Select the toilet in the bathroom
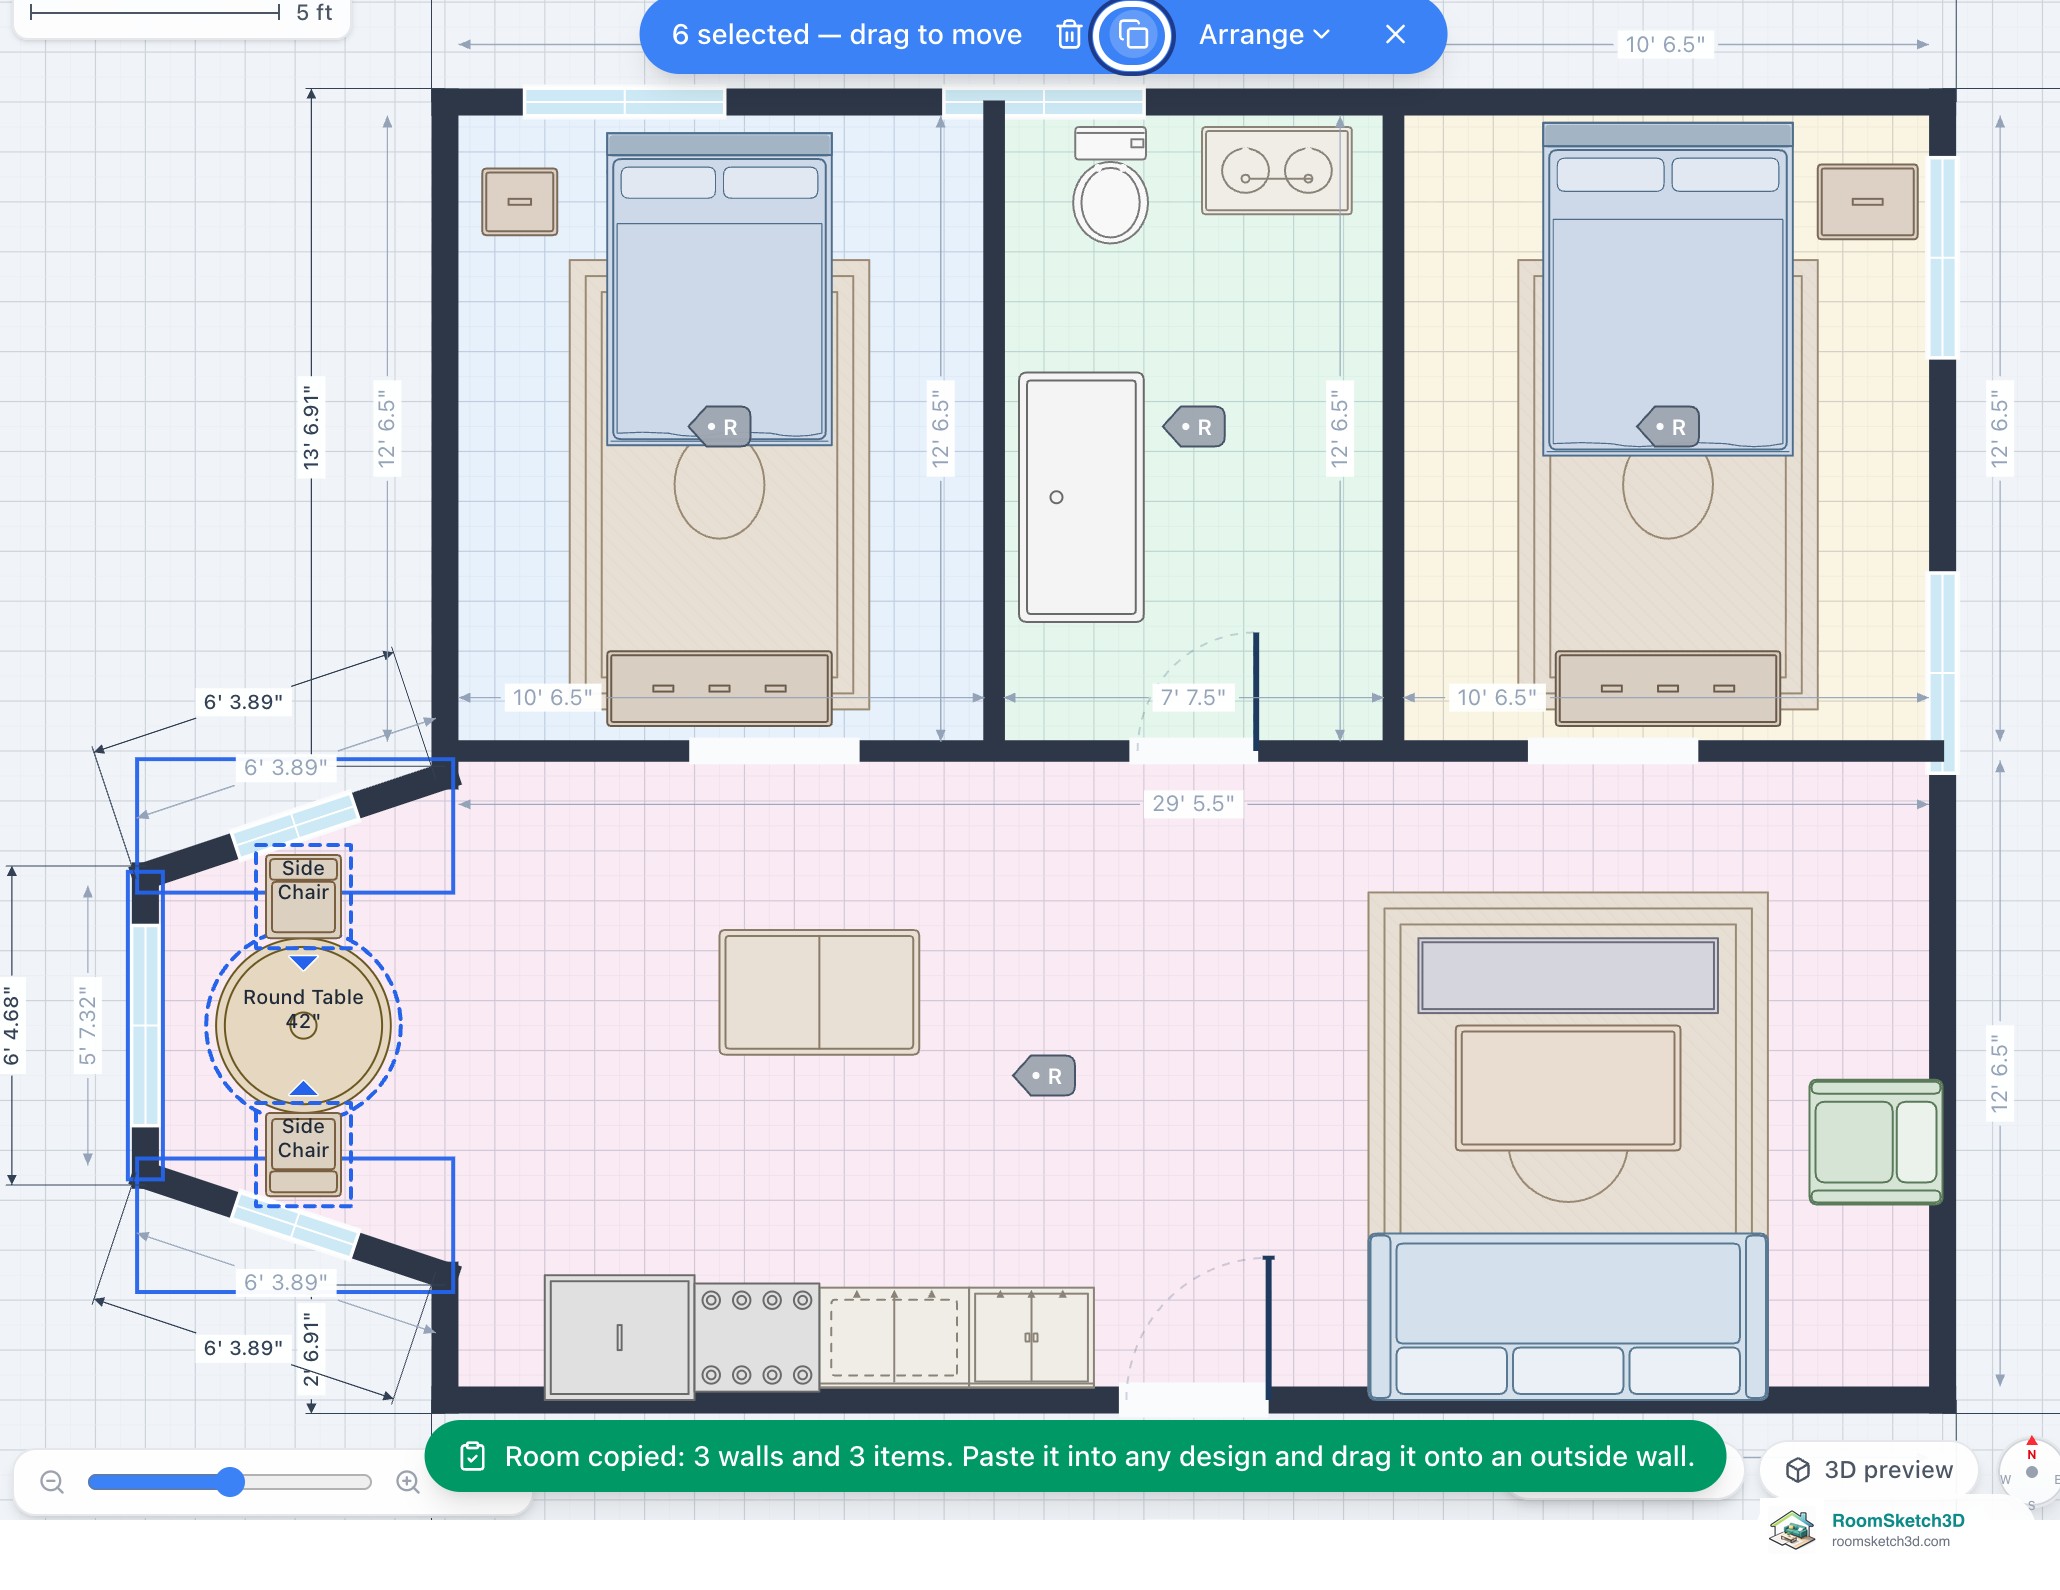This screenshot has height=1590, width=2060. click(1110, 184)
